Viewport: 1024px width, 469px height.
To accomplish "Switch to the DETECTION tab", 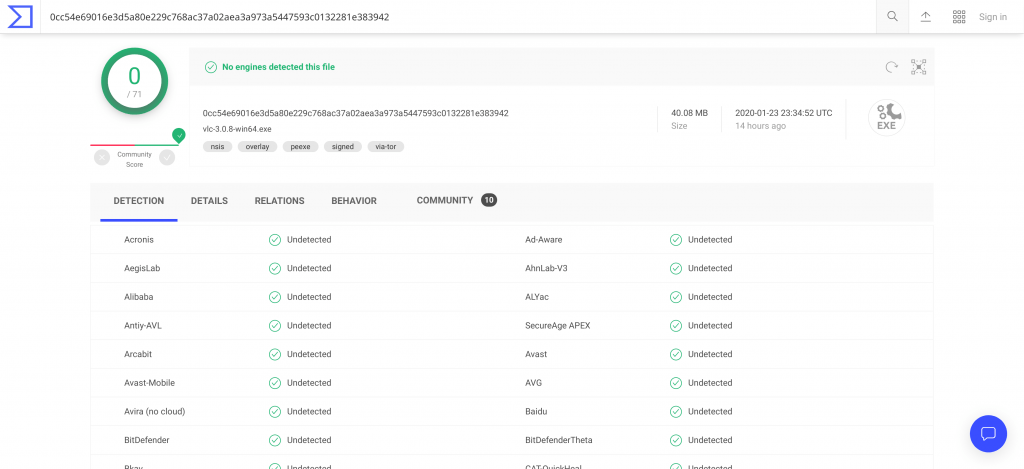I will click(138, 201).
